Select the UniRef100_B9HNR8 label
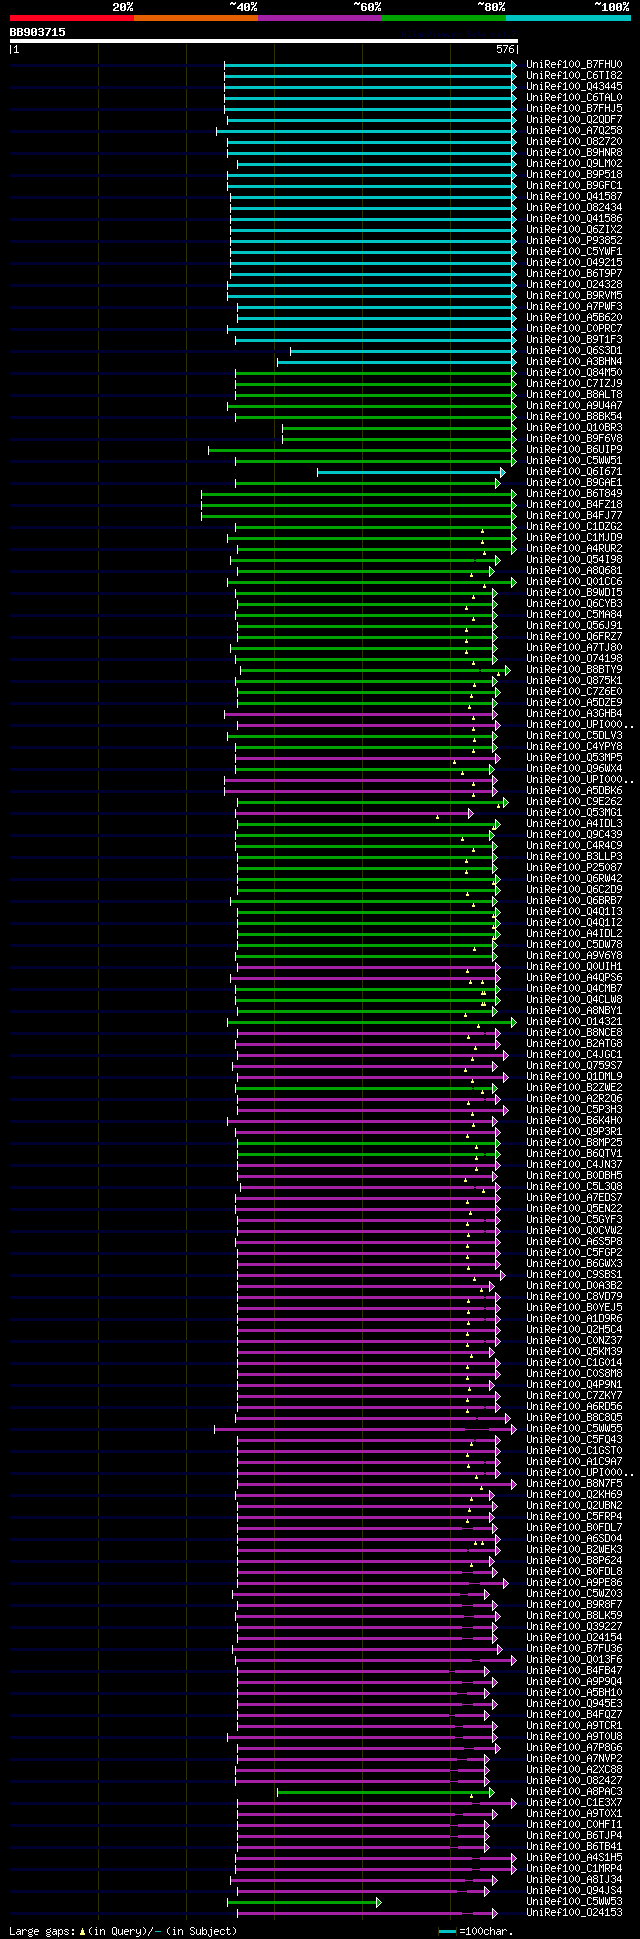 point(574,153)
